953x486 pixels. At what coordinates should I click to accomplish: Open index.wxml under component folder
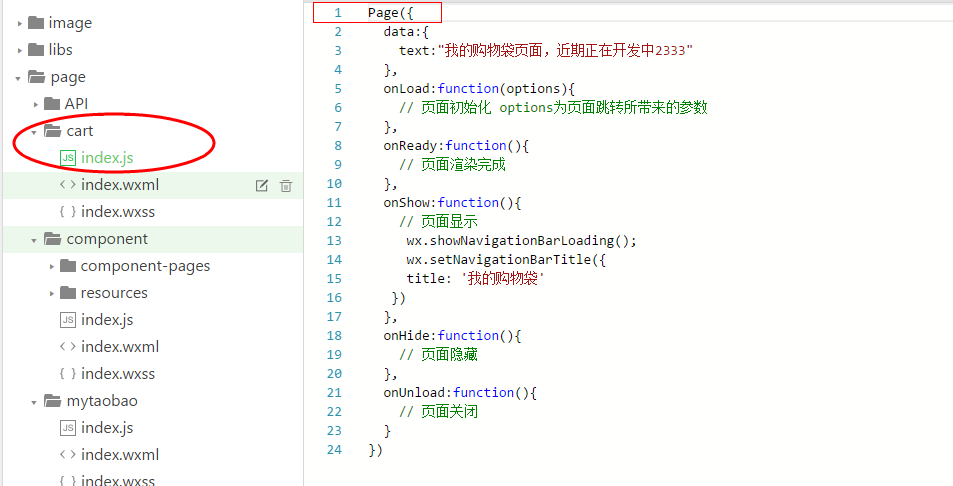click(x=120, y=346)
